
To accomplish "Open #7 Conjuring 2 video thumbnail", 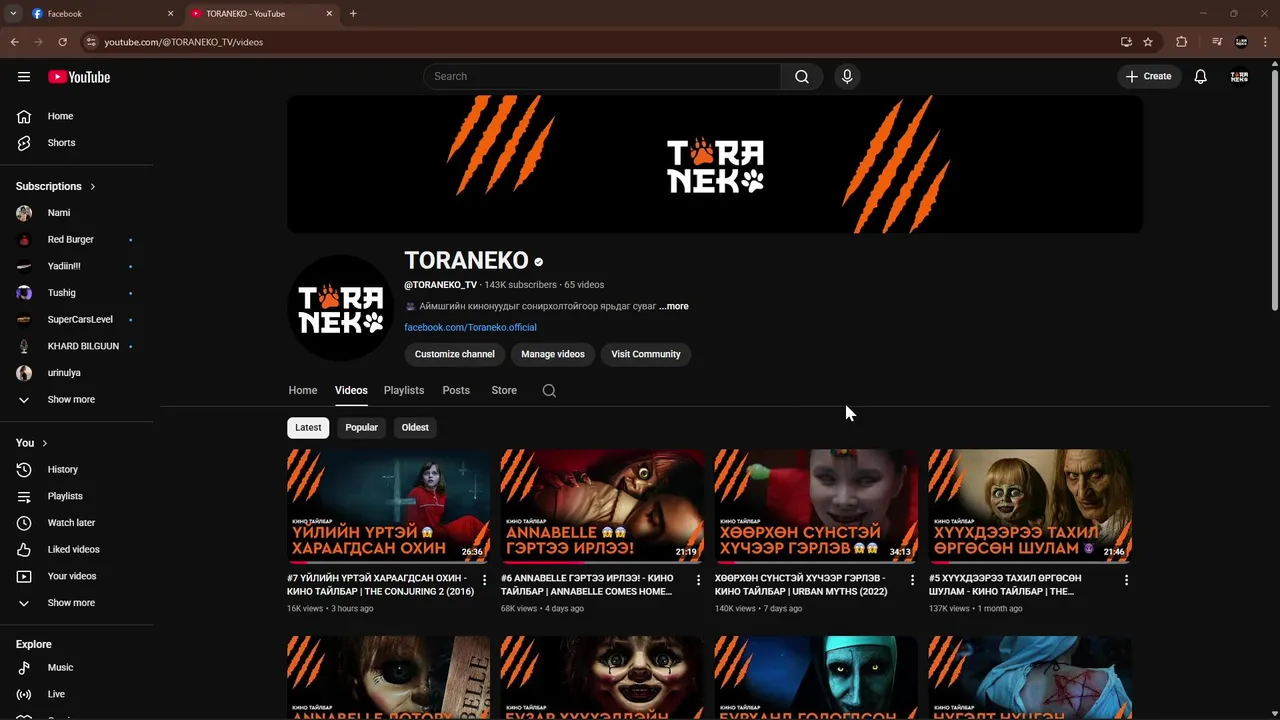I will pyautogui.click(x=389, y=506).
